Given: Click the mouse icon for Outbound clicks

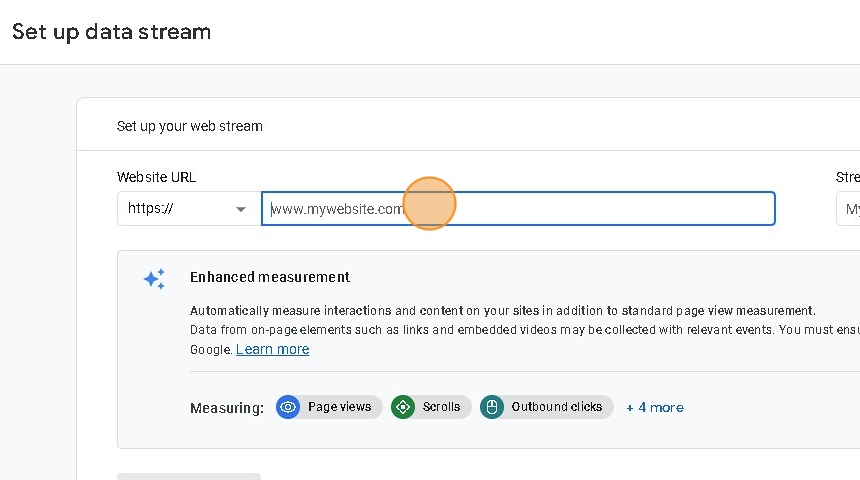Looking at the screenshot, I should [492, 407].
